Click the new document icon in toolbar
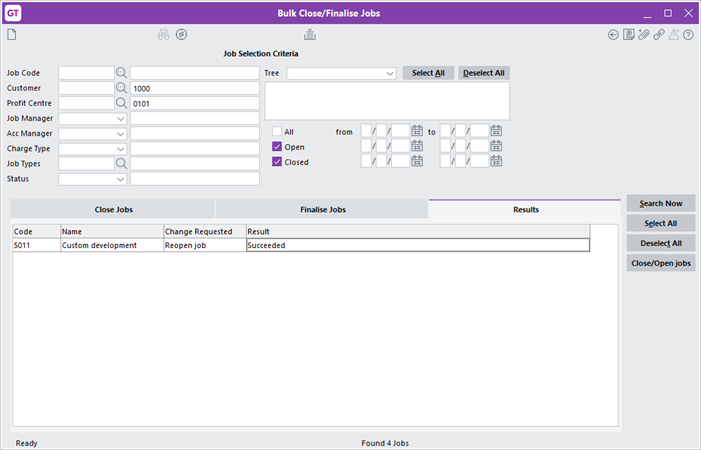 point(12,35)
